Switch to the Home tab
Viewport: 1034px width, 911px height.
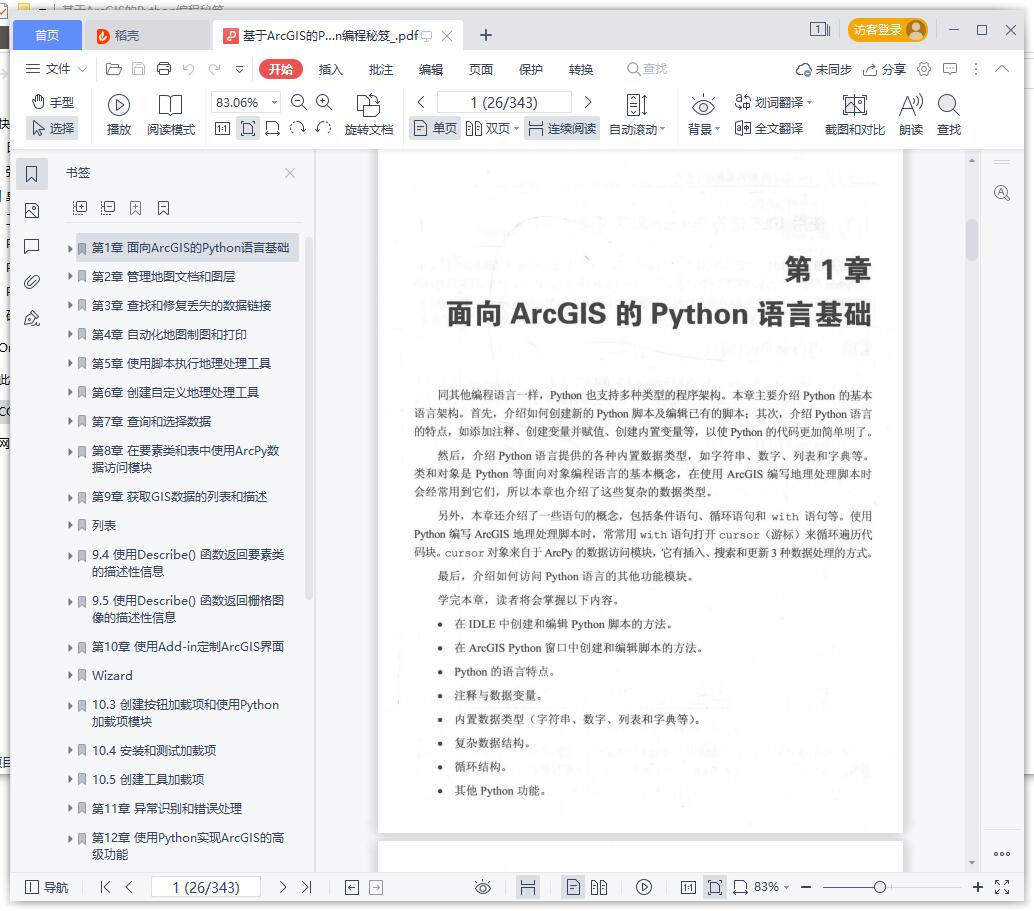coord(47,35)
